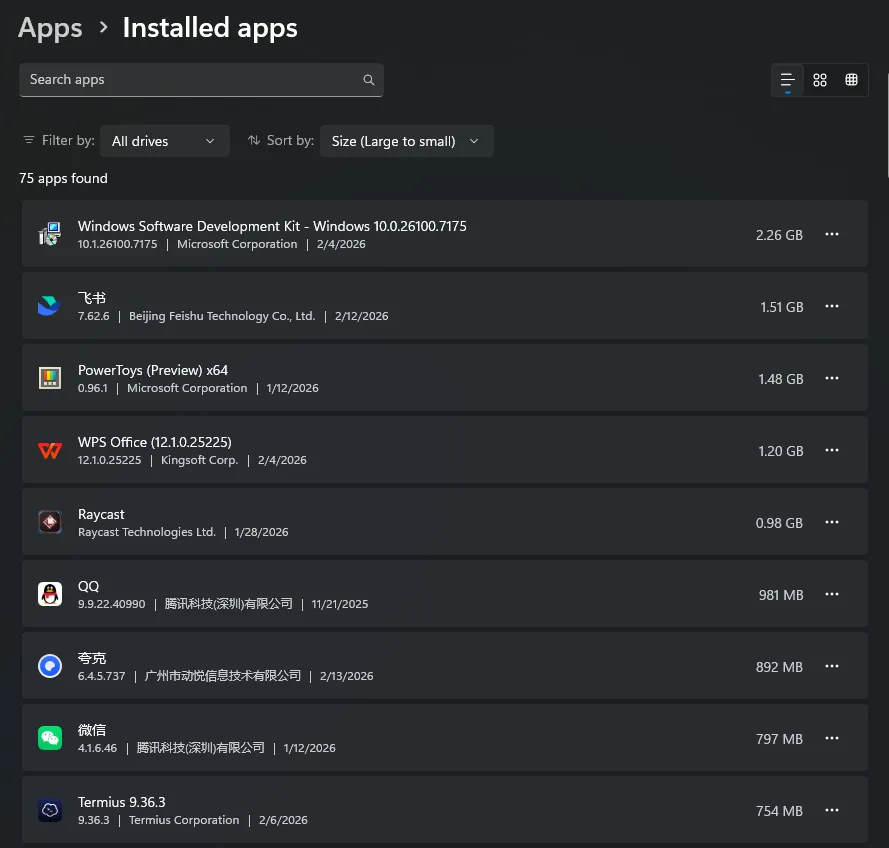The width and height of the screenshot is (889, 848).
Task: Switch to list view layout
Action: [x=788, y=80]
